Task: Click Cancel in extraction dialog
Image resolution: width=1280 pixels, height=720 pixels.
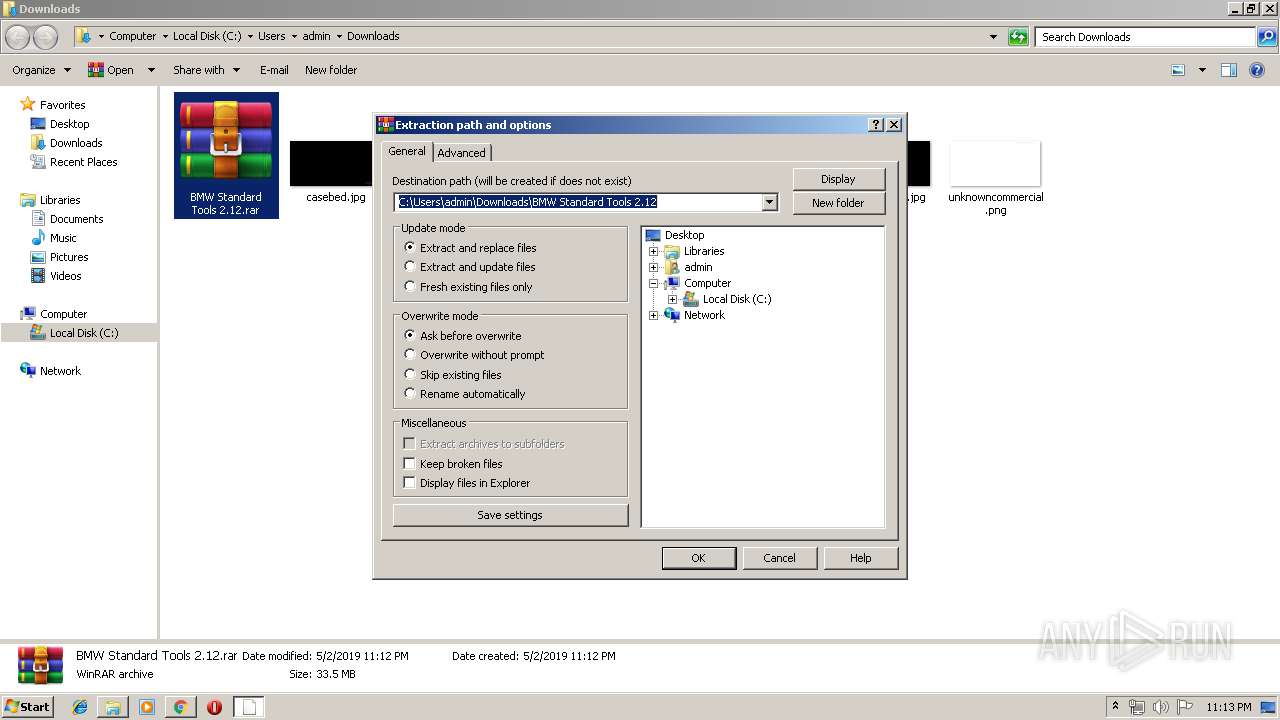Action: (x=779, y=558)
